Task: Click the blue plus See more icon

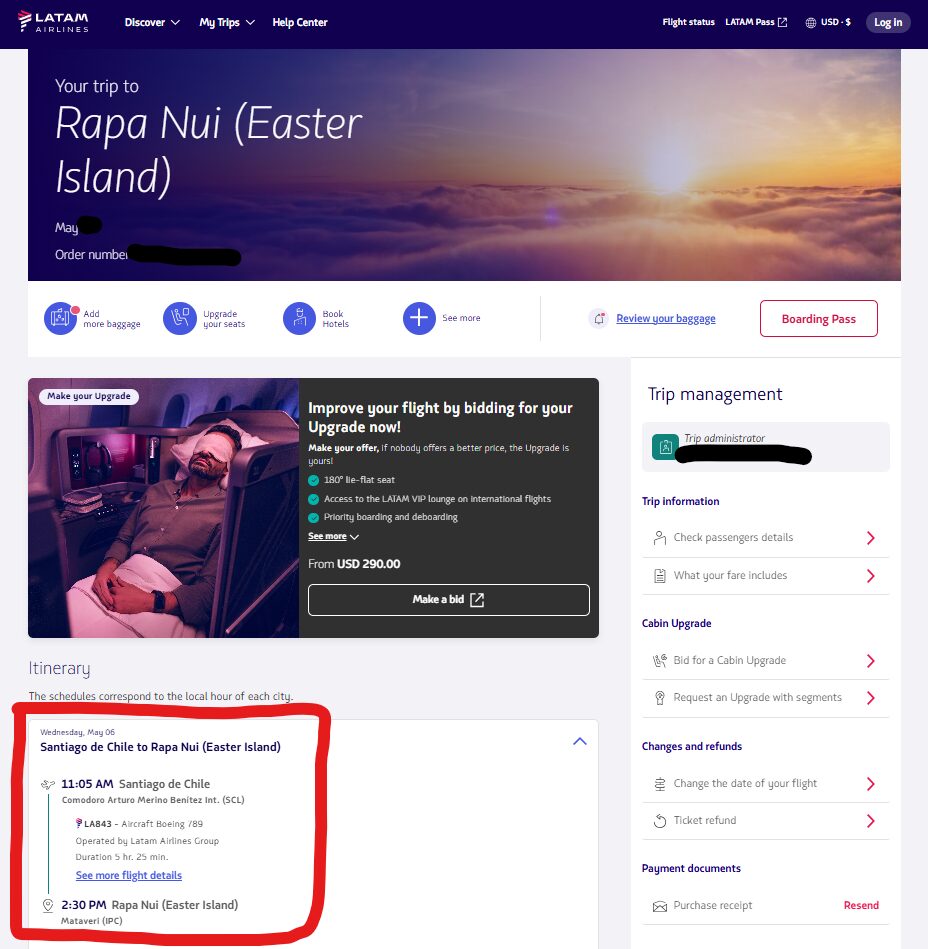Action: [x=419, y=318]
